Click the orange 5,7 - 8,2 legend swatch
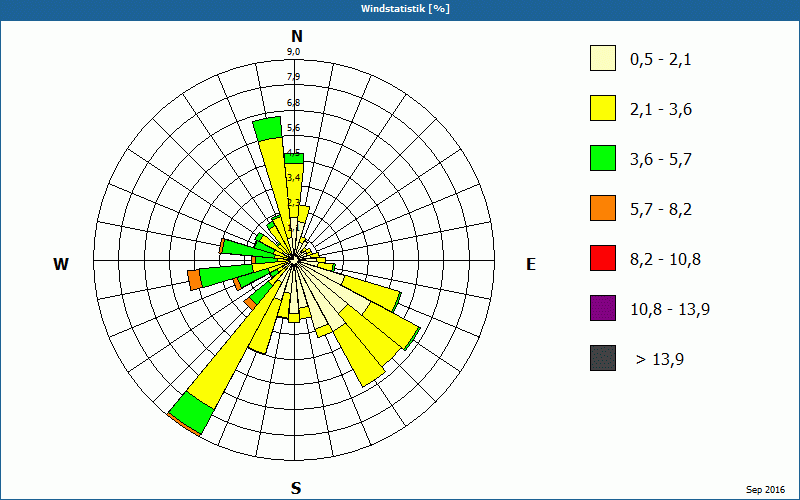Viewport: 800px width, 500px height. click(x=603, y=208)
